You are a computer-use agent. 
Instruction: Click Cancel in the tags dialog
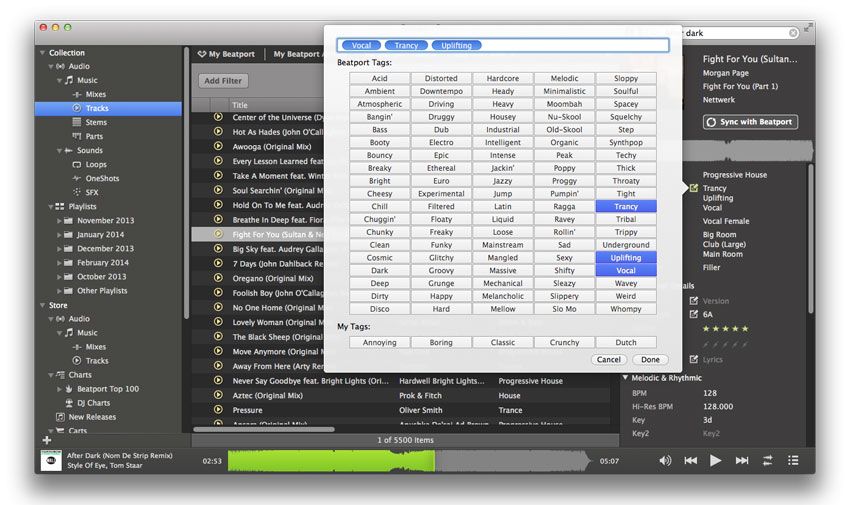[x=609, y=359]
